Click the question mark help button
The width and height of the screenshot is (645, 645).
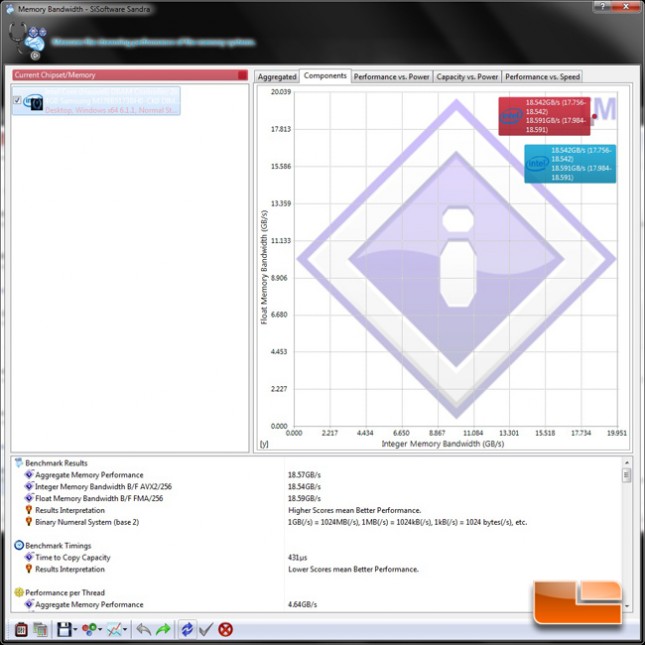(604, 6)
